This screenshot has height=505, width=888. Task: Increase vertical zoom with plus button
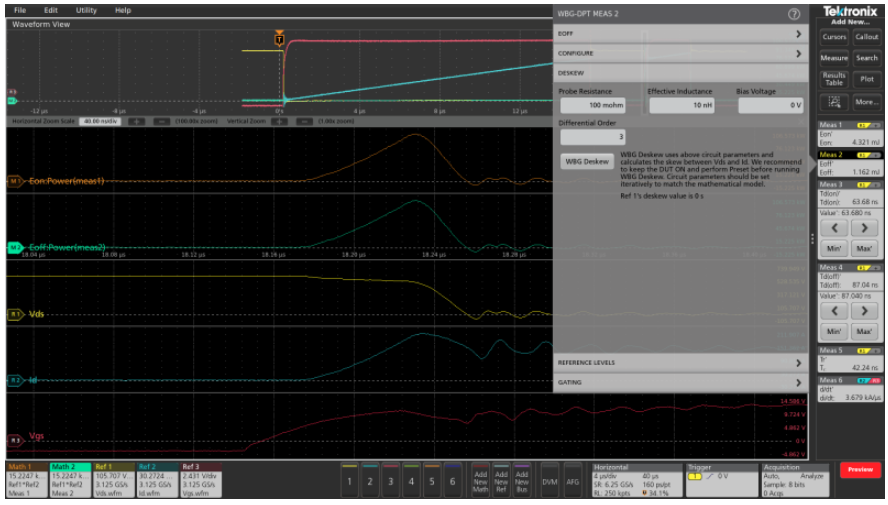pos(279,121)
